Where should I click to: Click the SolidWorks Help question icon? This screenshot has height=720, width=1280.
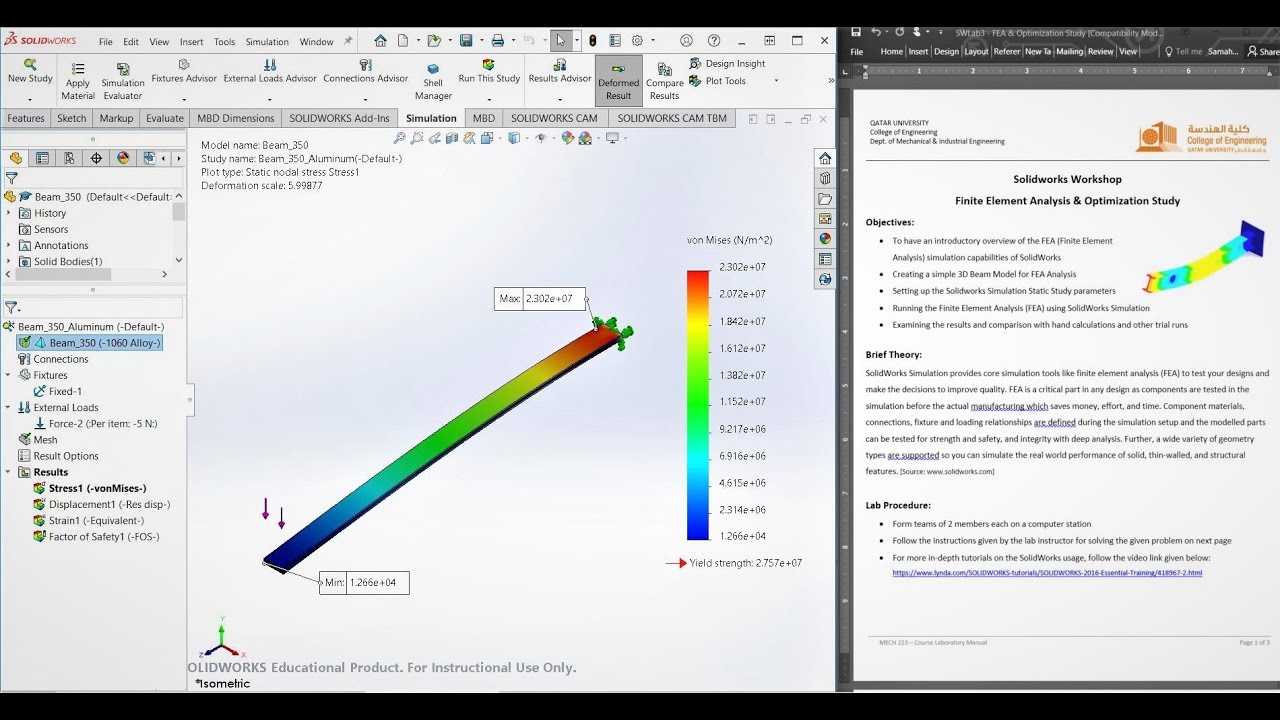pos(714,41)
